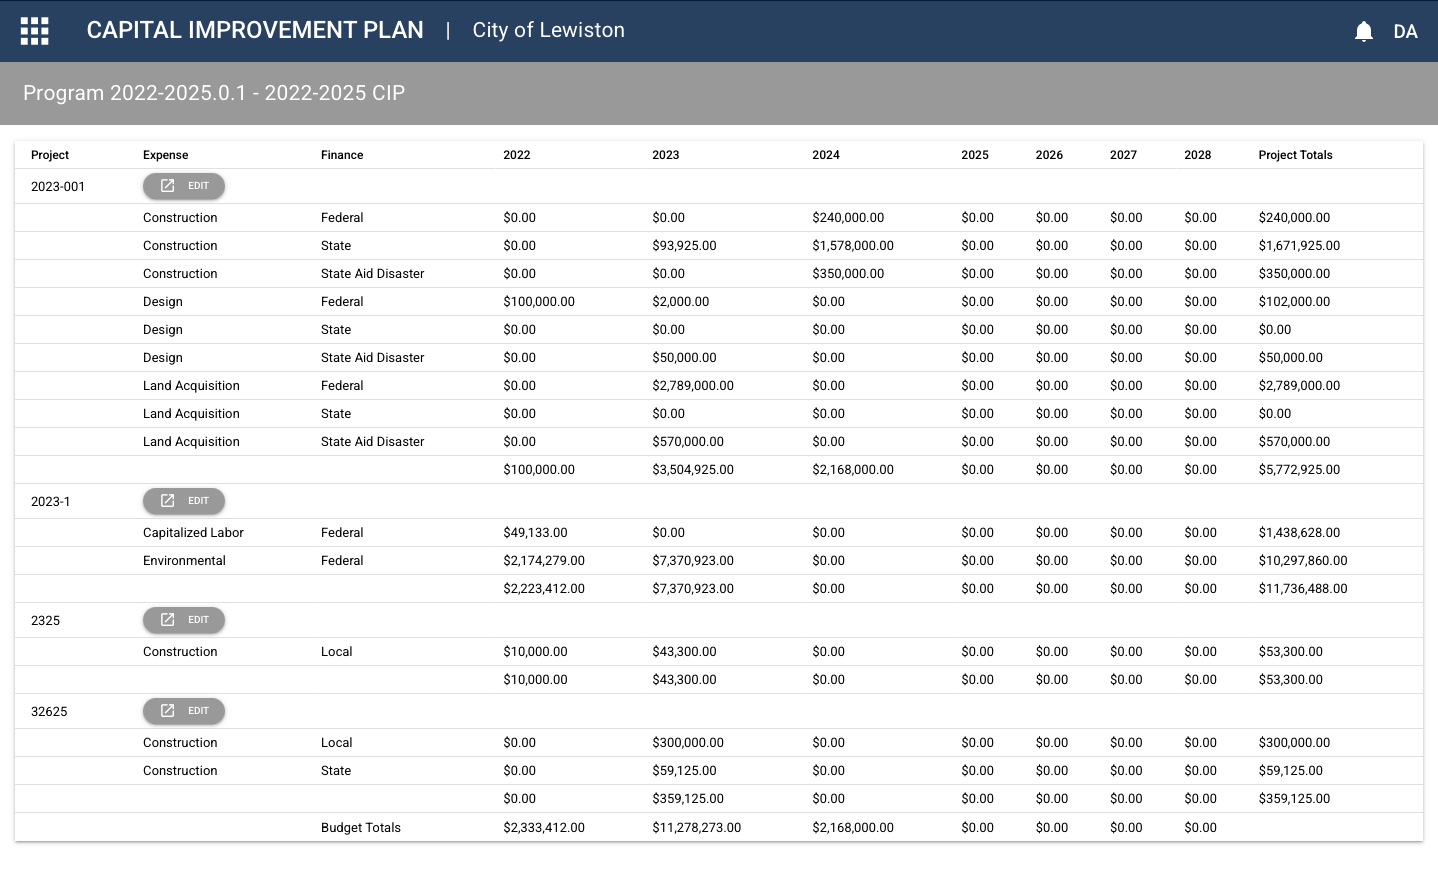Click the $5,772,925.00 project total cell
This screenshot has height=888, width=1438.
1299,469
